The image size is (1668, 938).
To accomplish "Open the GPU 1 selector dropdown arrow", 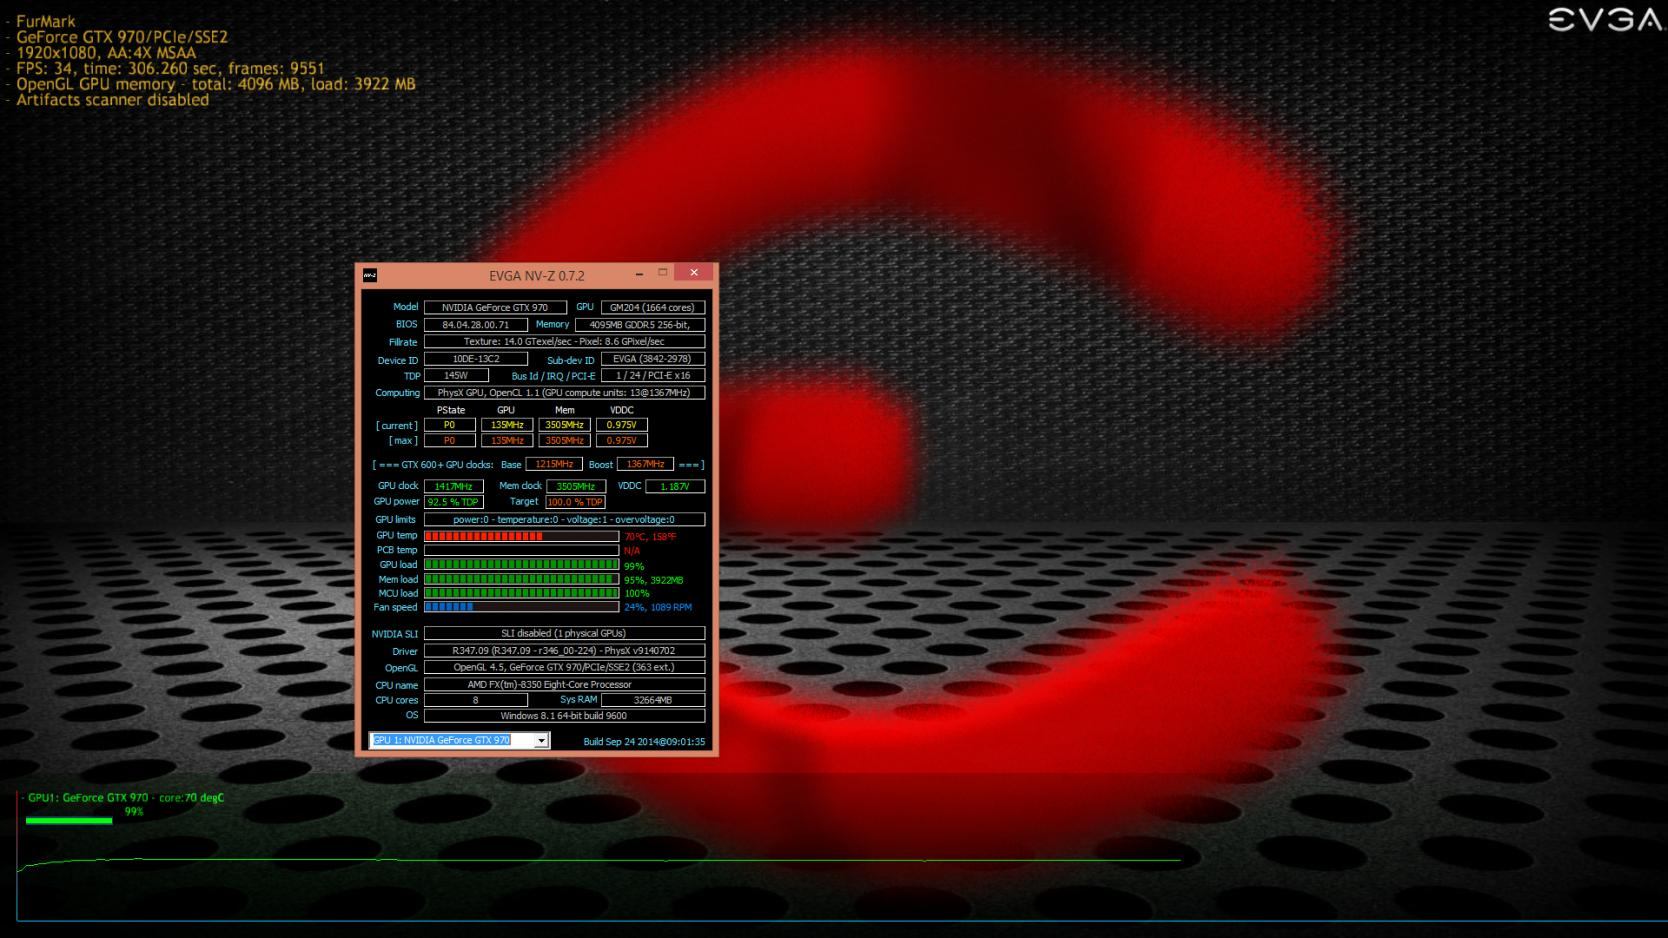I will pyautogui.click(x=541, y=741).
